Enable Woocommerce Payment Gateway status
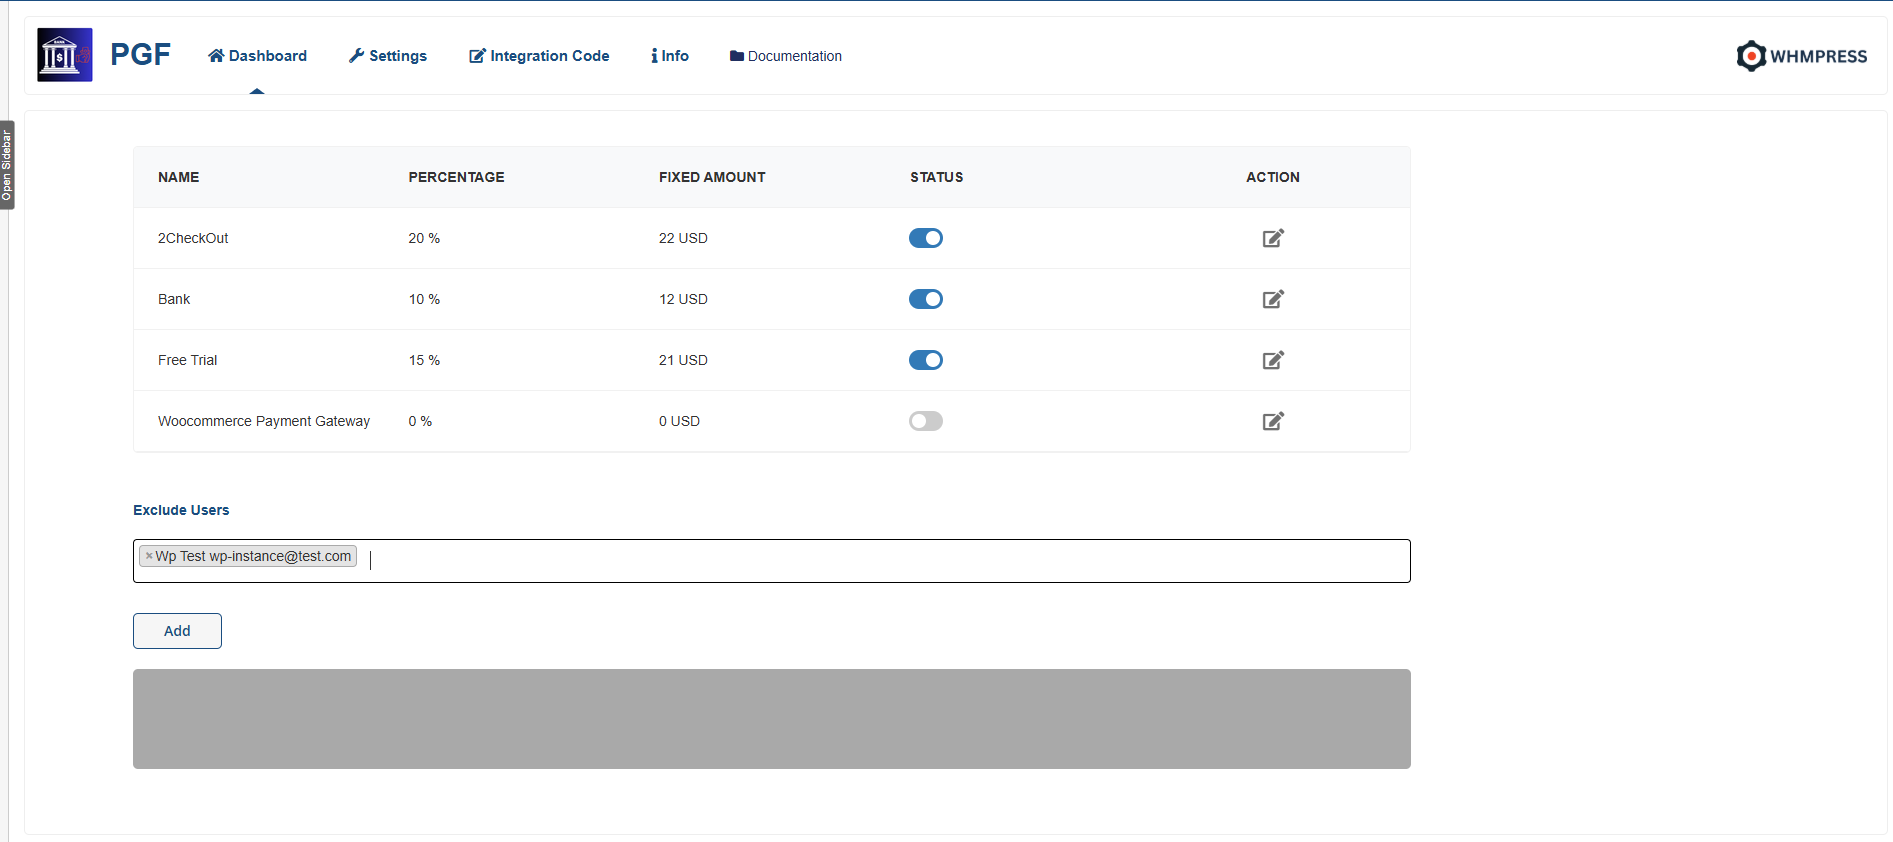Viewport: 1893px width, 842px height. click(925, 421)
